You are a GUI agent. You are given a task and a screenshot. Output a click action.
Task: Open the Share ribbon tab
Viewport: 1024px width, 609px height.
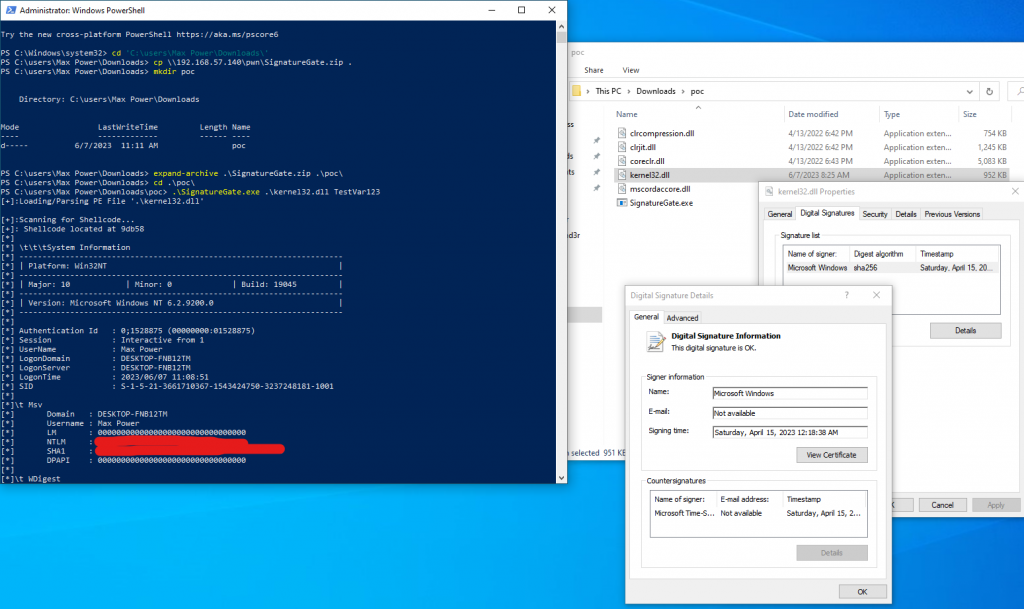point(594,70)
